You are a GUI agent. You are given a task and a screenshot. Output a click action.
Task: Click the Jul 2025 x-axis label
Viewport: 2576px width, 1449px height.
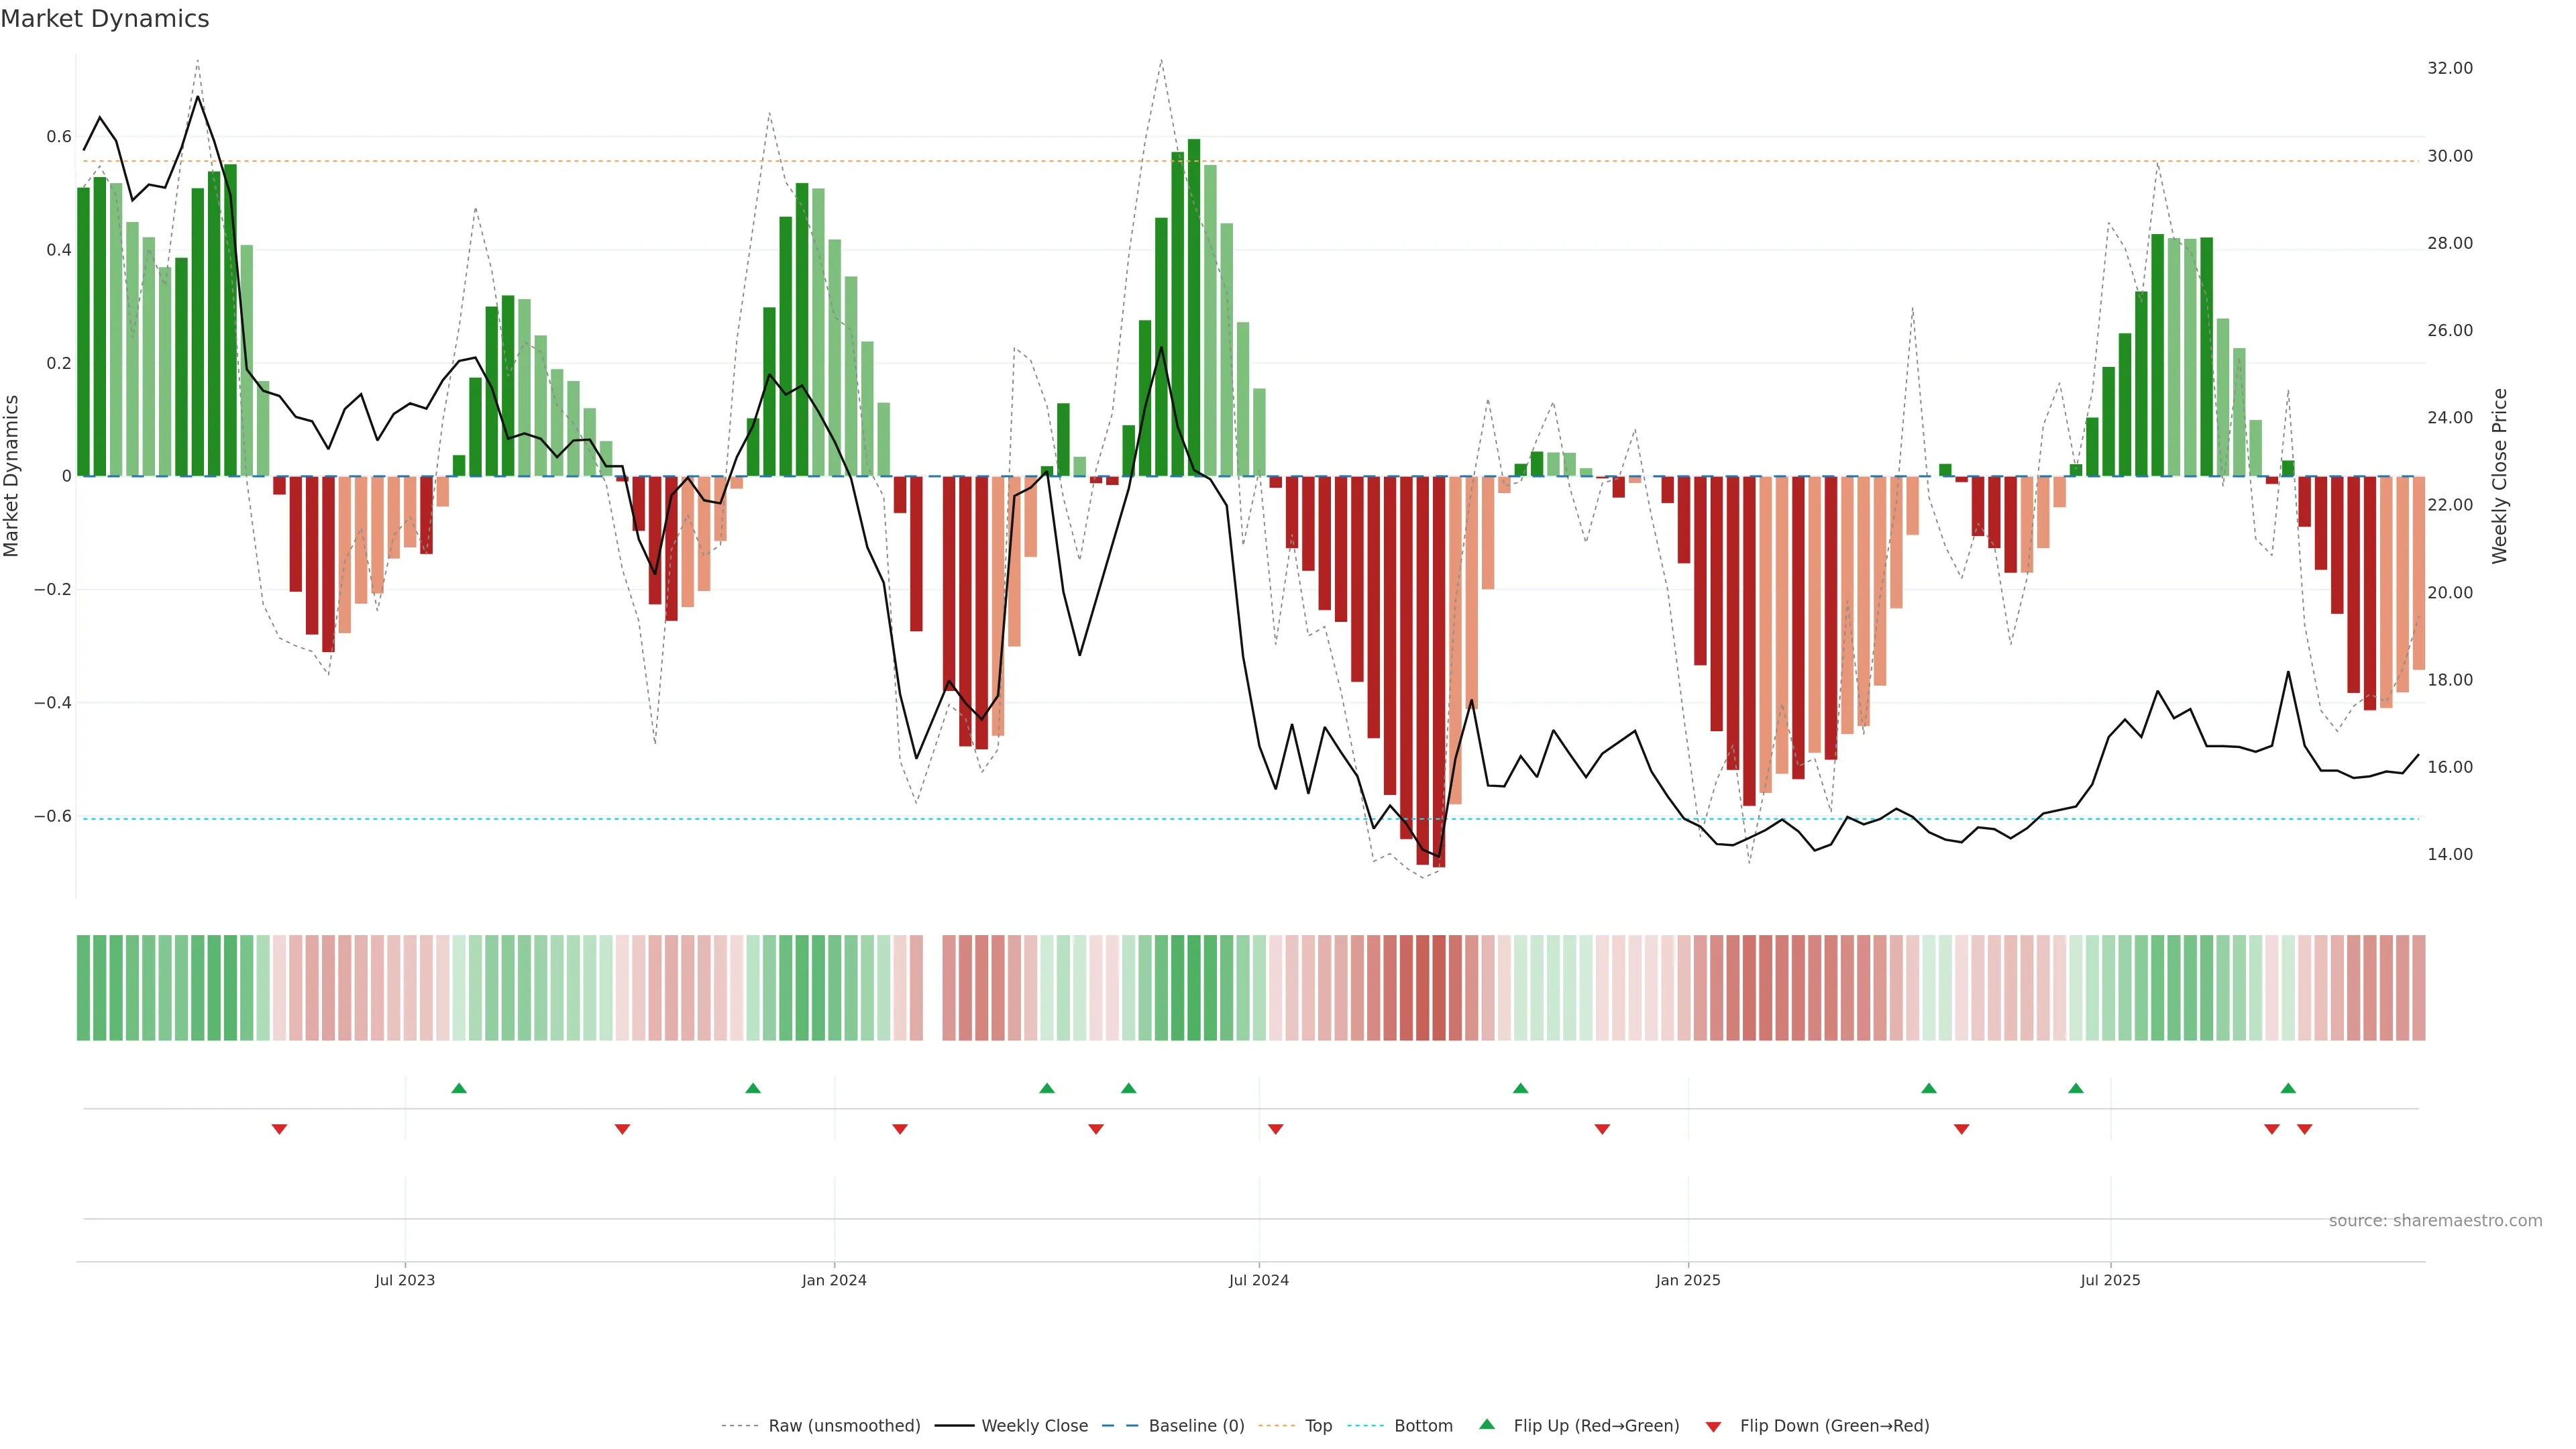2110,1280
